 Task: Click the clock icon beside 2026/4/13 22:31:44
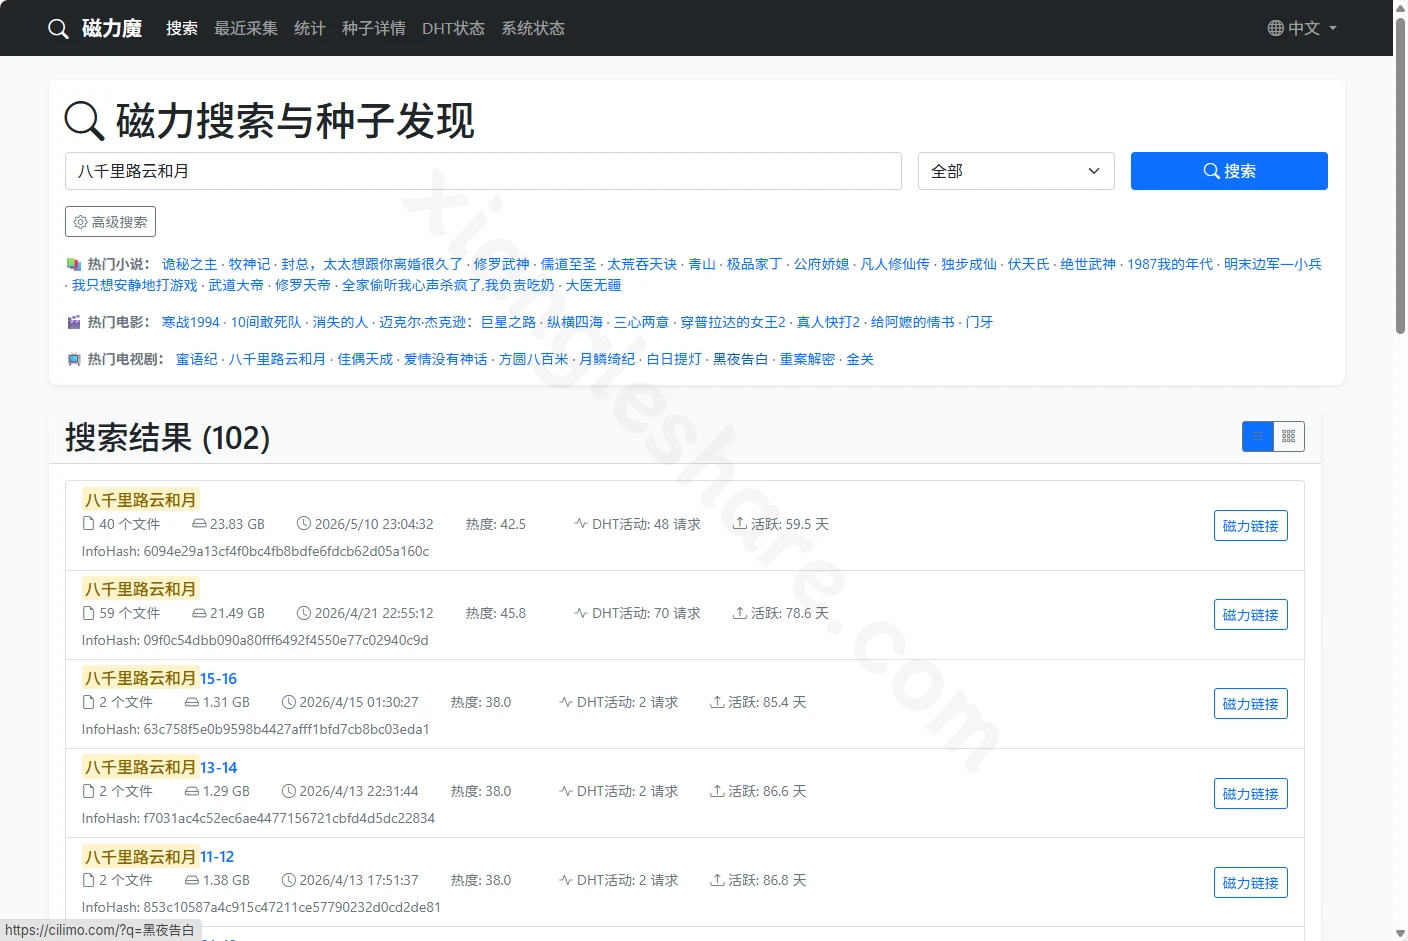tap(289, 791)
